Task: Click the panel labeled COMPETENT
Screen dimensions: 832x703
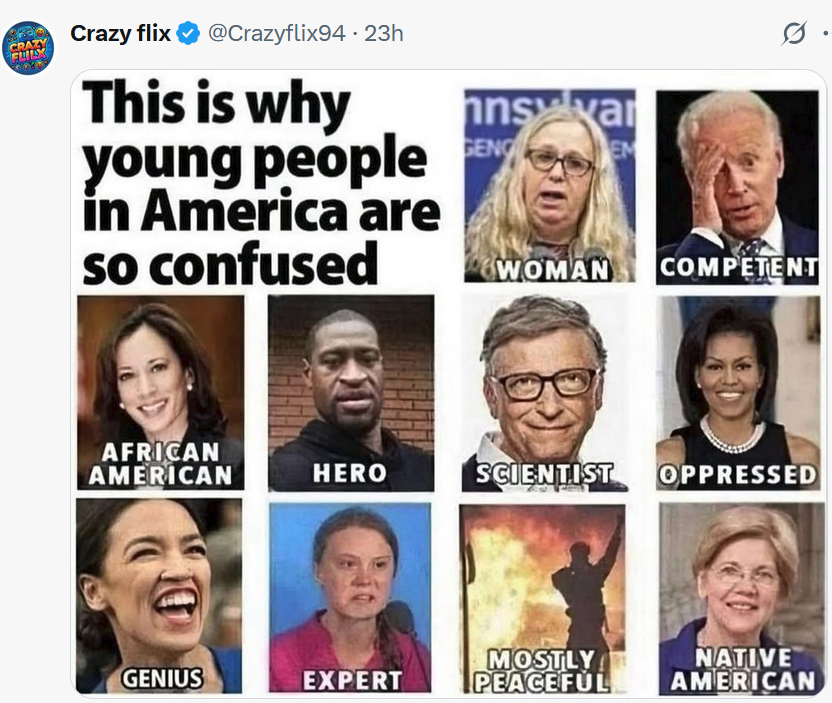Action: pyautogui.click(x=737, y=185)
